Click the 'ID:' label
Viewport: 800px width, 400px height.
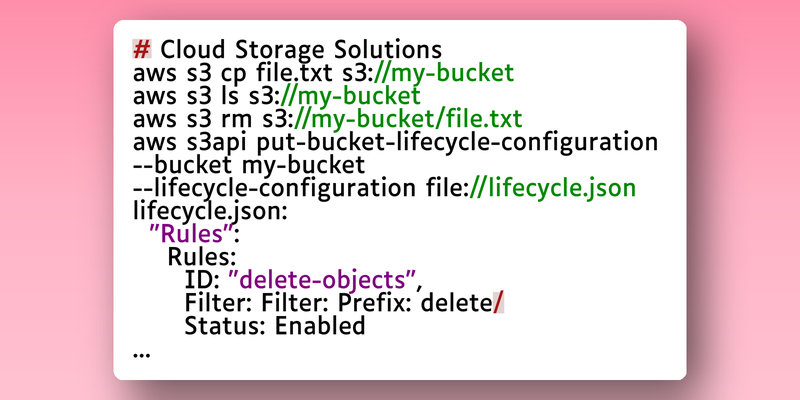[202, 280]
